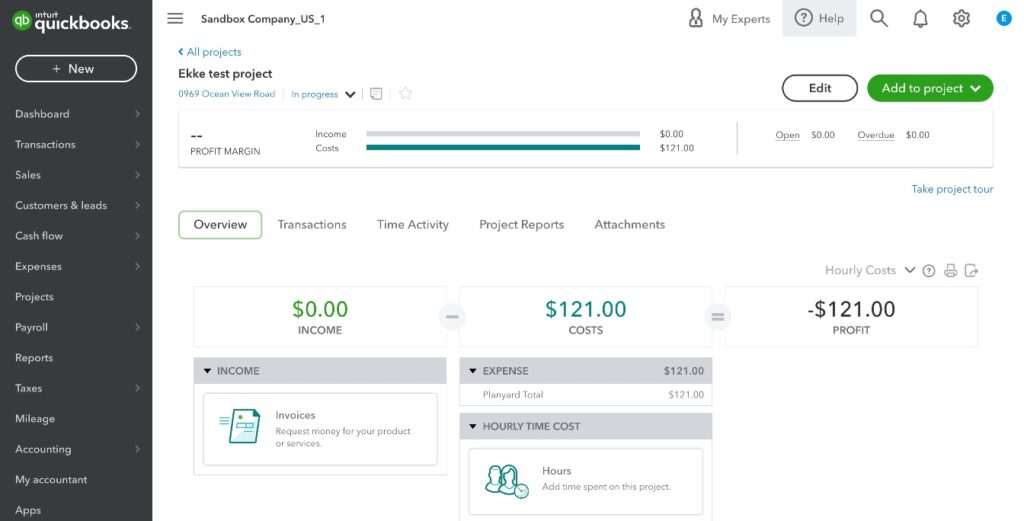The image size is (1024, 521).
Task: Collapse the INCOME section
Action: coord(207,371)
